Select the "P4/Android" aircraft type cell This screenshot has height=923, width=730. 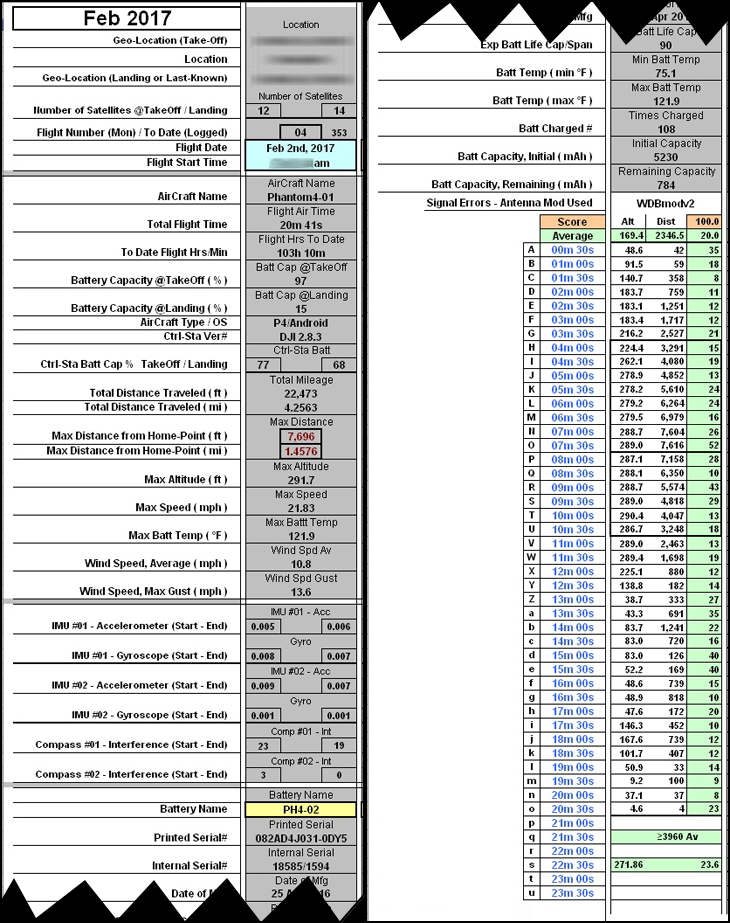click(x=301, y=323)
